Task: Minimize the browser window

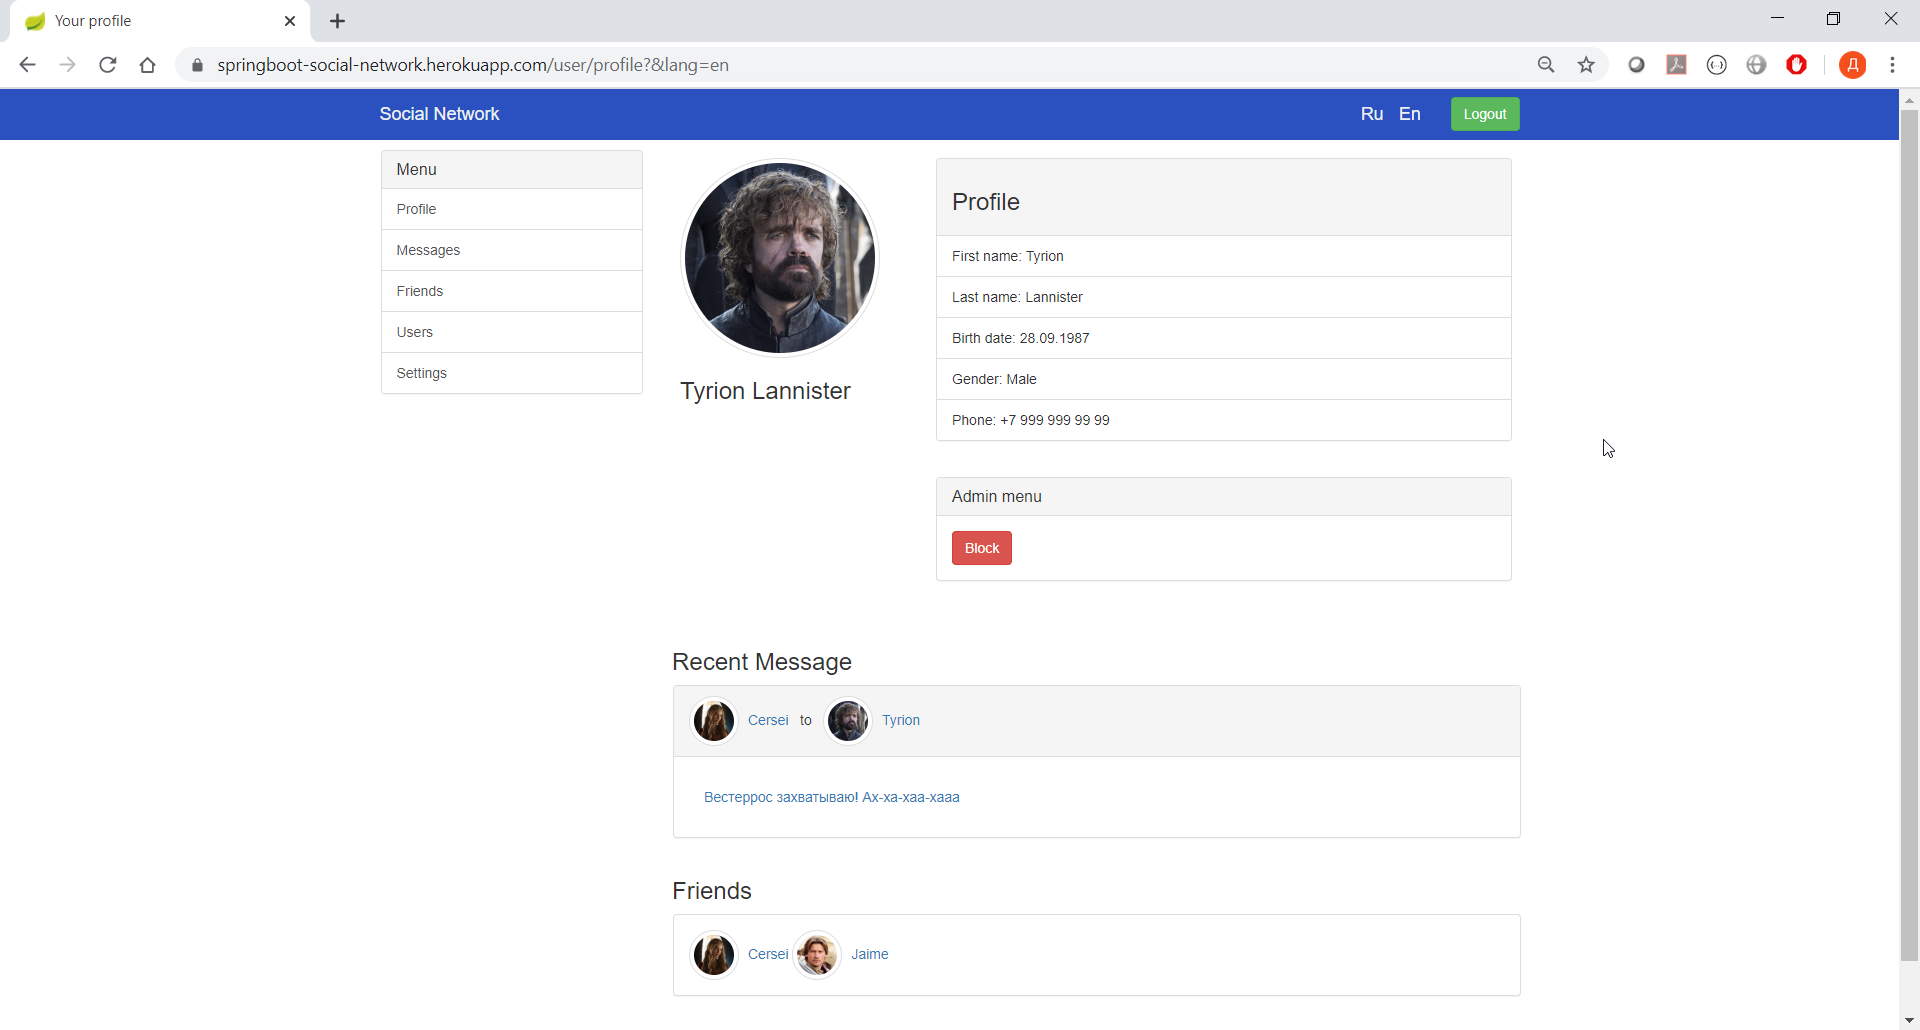Action: [x=1777, y=19]
